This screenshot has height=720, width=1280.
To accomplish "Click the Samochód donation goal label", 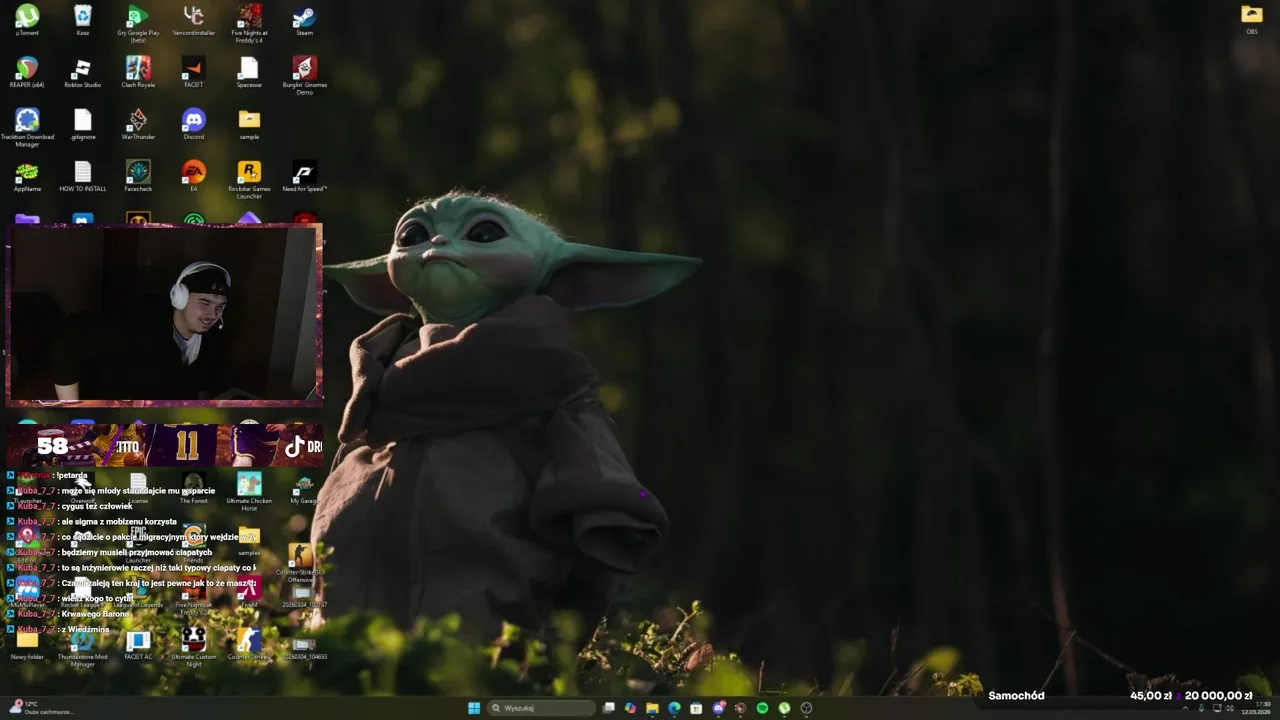I will 1016,696.
